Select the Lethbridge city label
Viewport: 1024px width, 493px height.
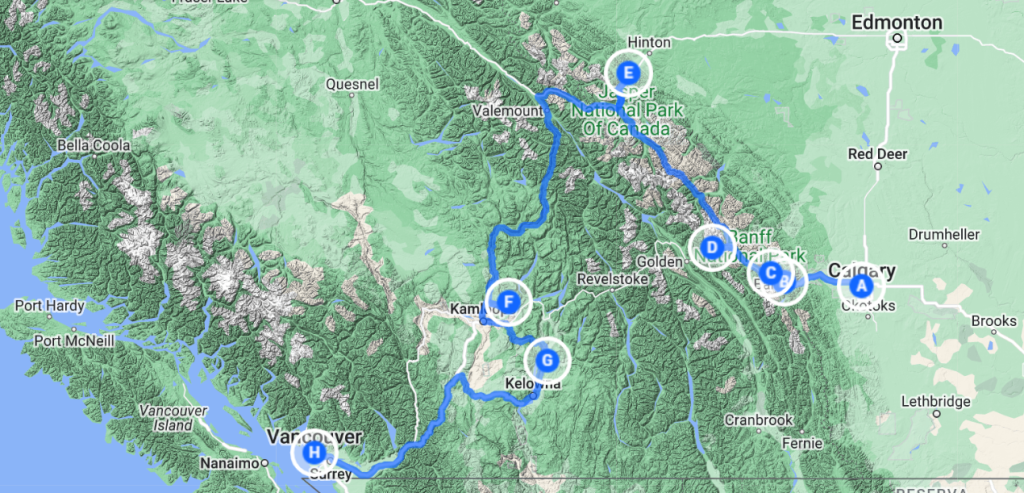(936, 402)
